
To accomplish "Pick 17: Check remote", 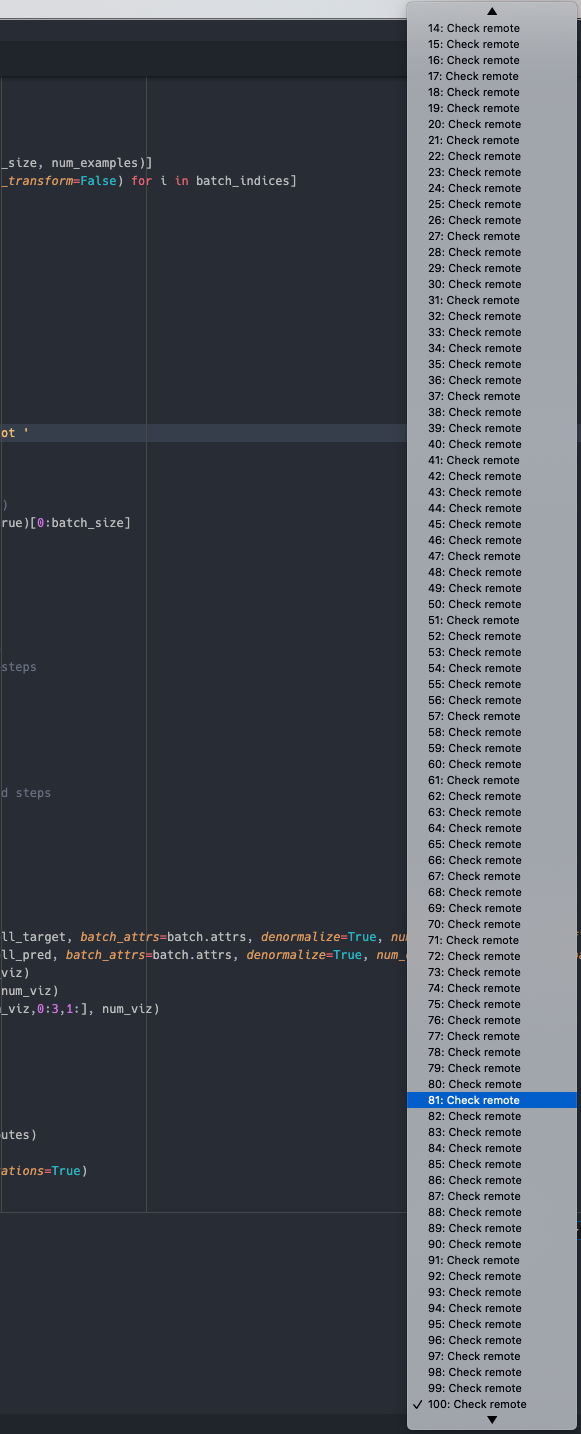I will [x=492, y=76].
